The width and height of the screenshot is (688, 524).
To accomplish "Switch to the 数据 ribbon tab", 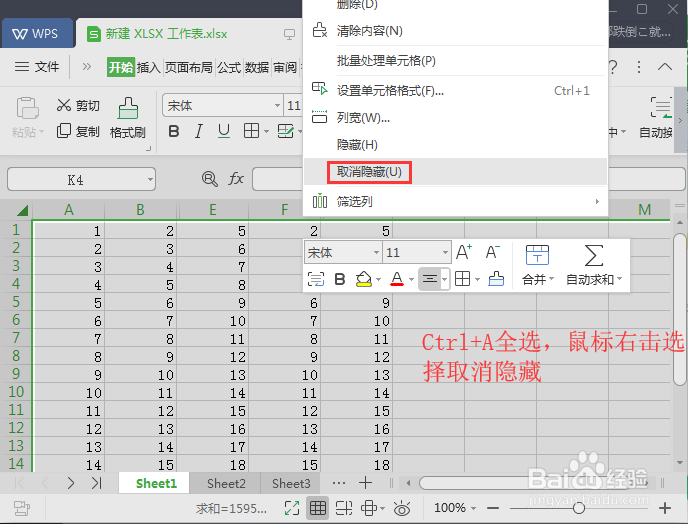I will point(257,68).
